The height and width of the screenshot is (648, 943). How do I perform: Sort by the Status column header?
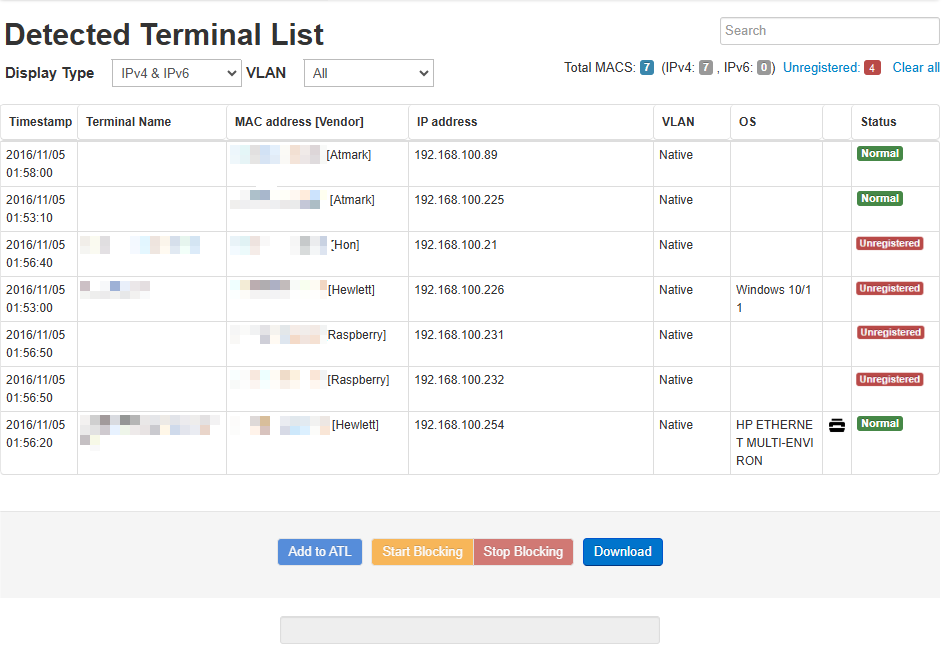coord(878,122)
